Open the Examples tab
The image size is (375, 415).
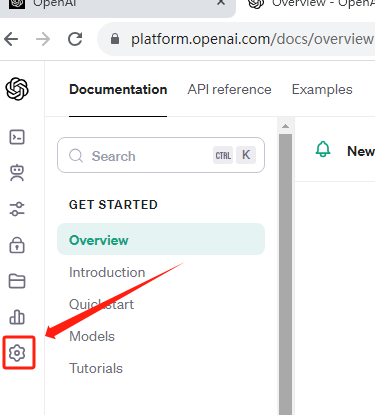coord(322,89)
